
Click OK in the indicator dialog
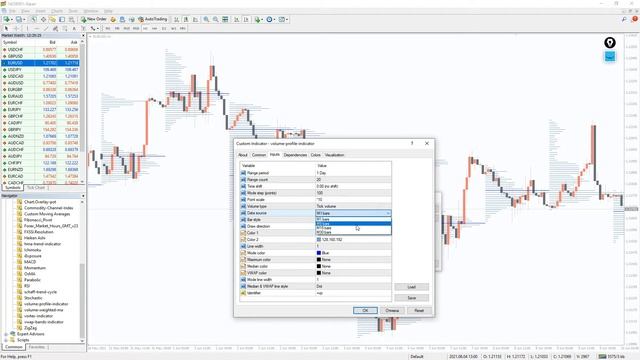365,311
